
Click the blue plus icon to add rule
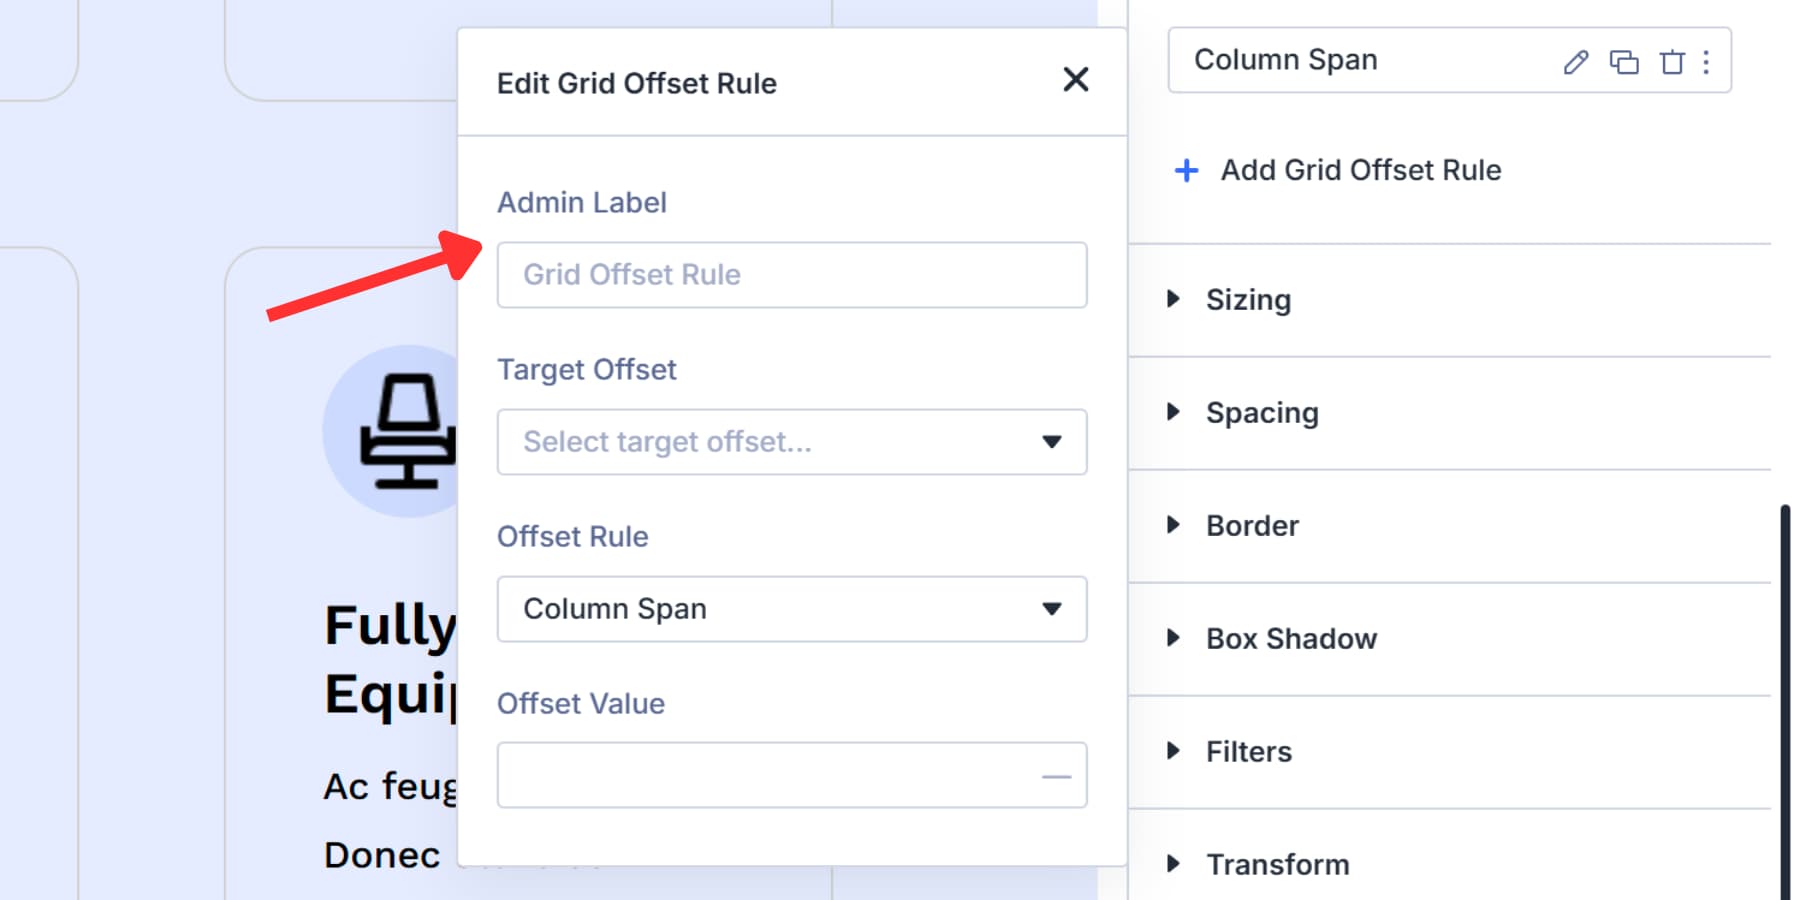[x=1185, y=170]
